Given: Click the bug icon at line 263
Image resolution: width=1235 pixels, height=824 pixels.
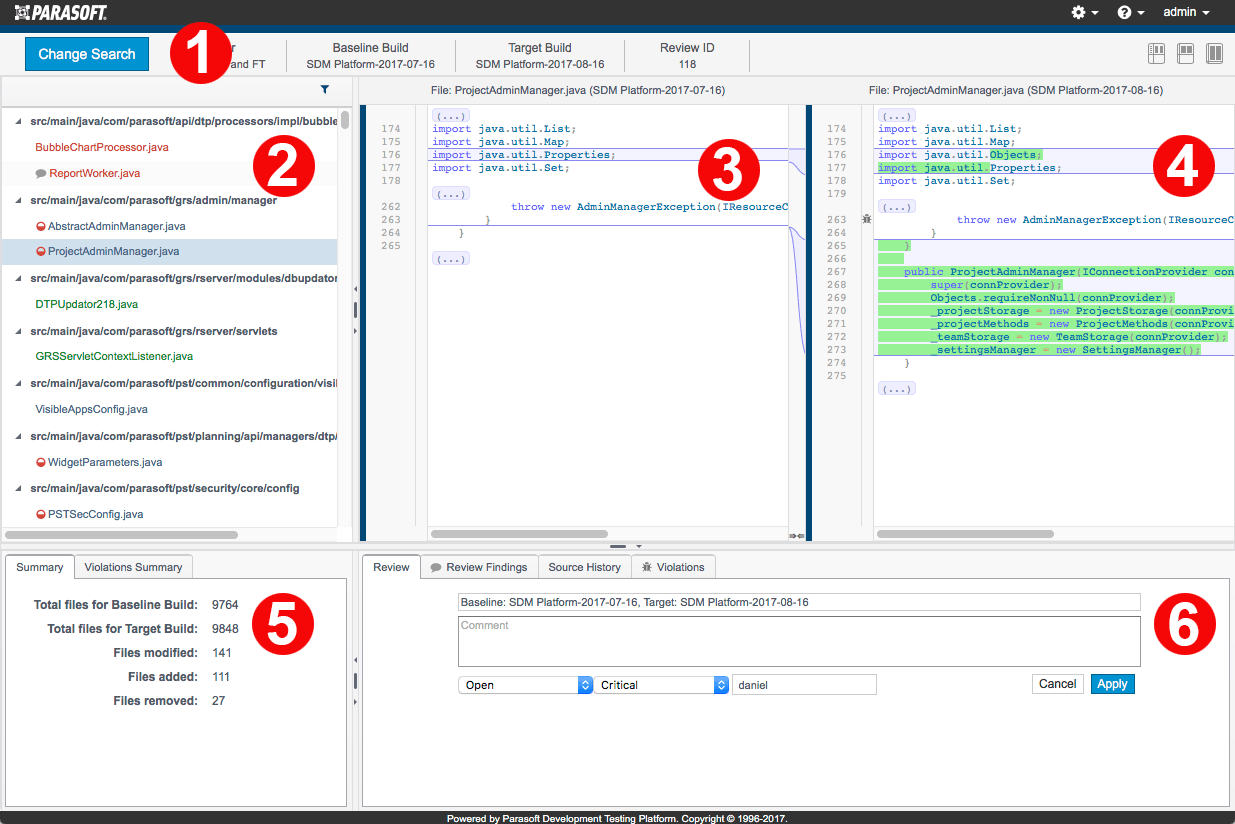Looking at the screenshot, I should pos(866,219).
